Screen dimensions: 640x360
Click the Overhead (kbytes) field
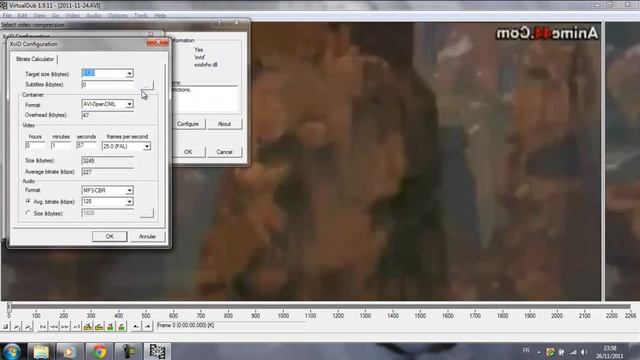click(108, 116)
